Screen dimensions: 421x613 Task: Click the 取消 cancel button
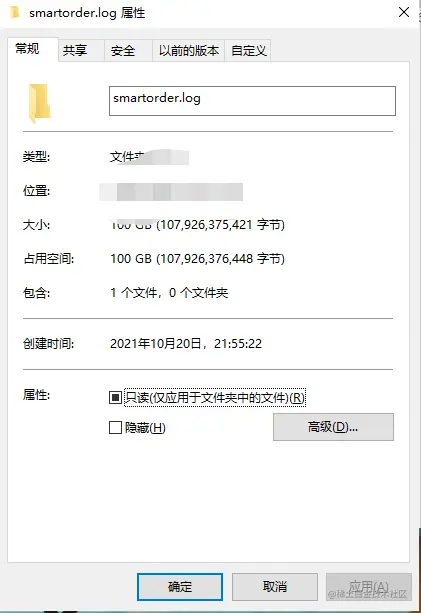275,587
